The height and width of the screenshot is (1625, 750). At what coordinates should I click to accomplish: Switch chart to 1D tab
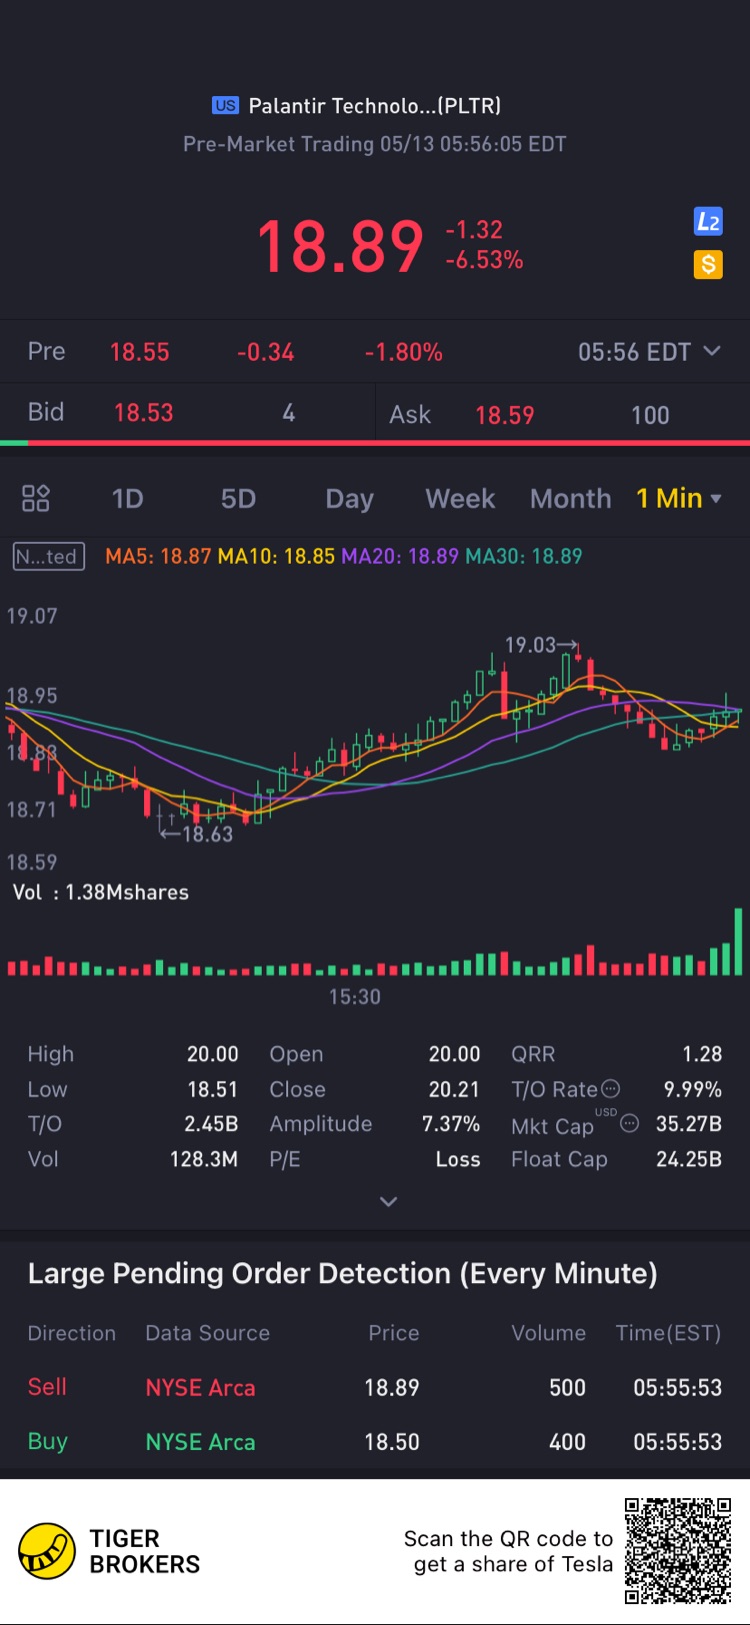click(x=127, y=498)
